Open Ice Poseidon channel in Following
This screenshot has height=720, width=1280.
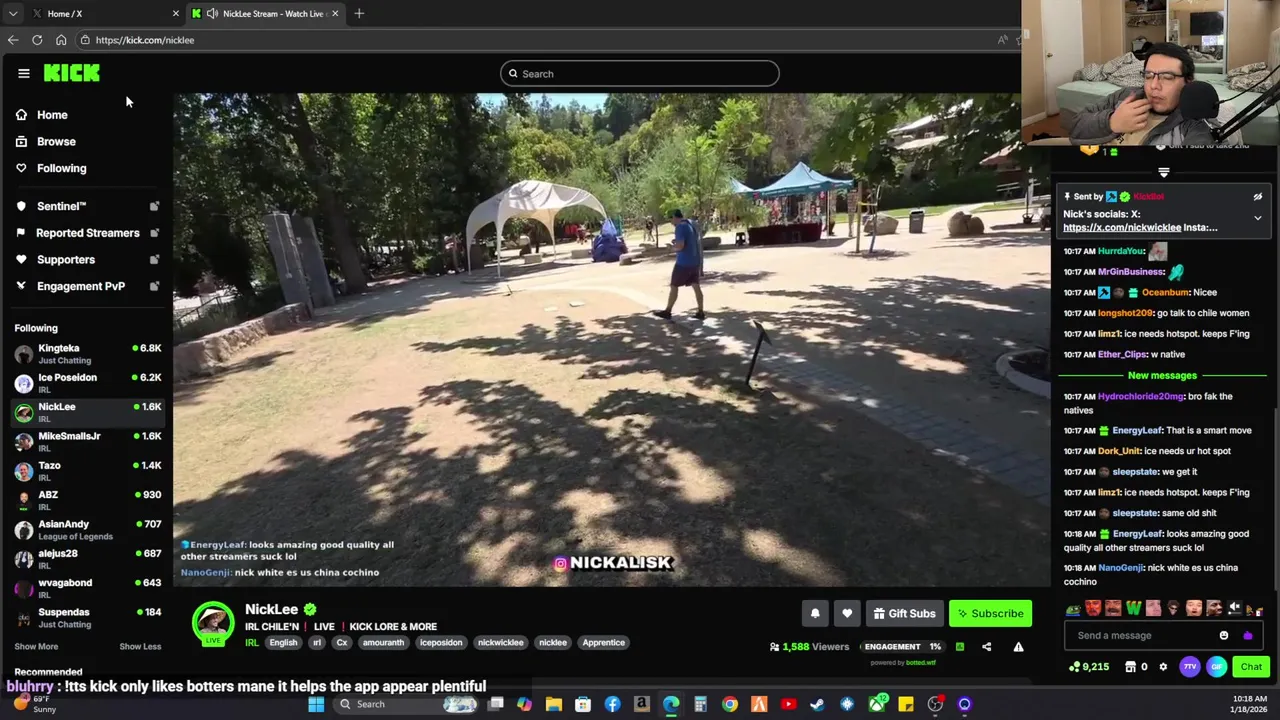point(88,383)
